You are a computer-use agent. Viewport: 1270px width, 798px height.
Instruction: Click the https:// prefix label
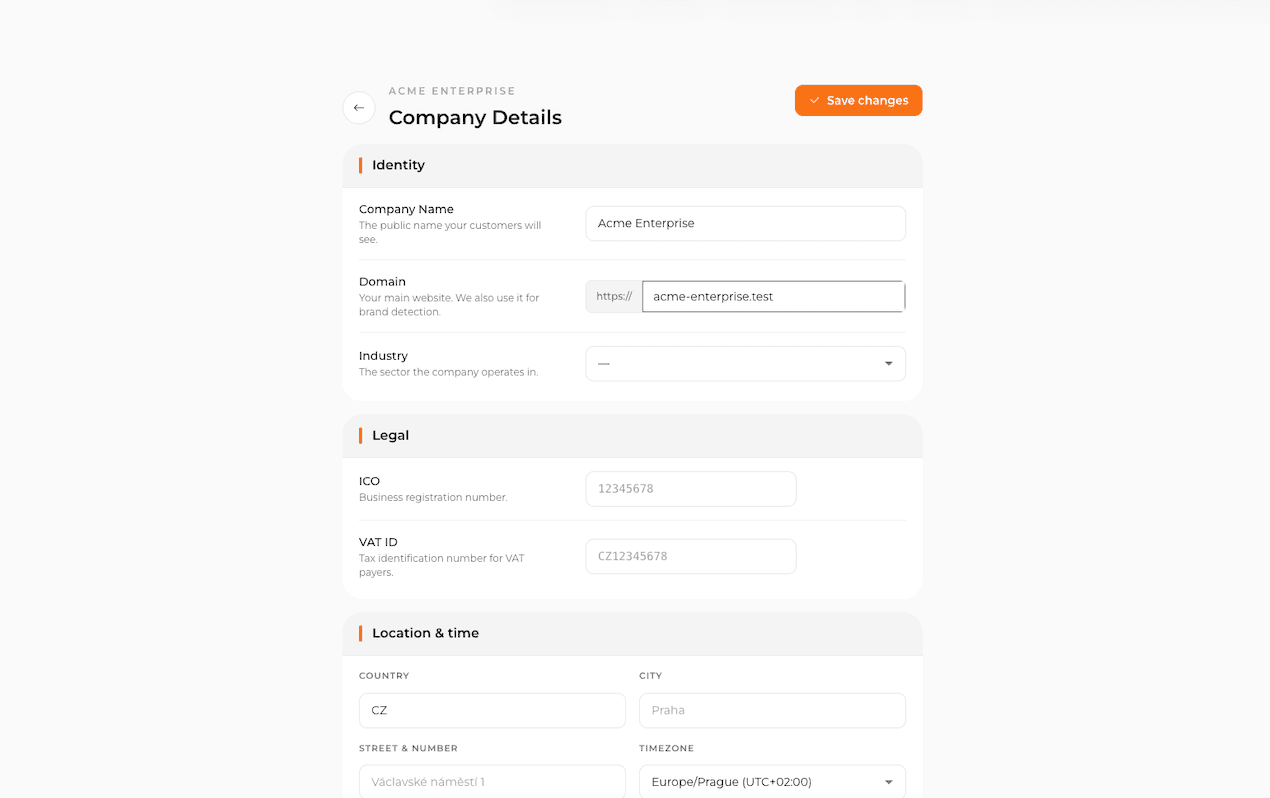tap(614, 297)
